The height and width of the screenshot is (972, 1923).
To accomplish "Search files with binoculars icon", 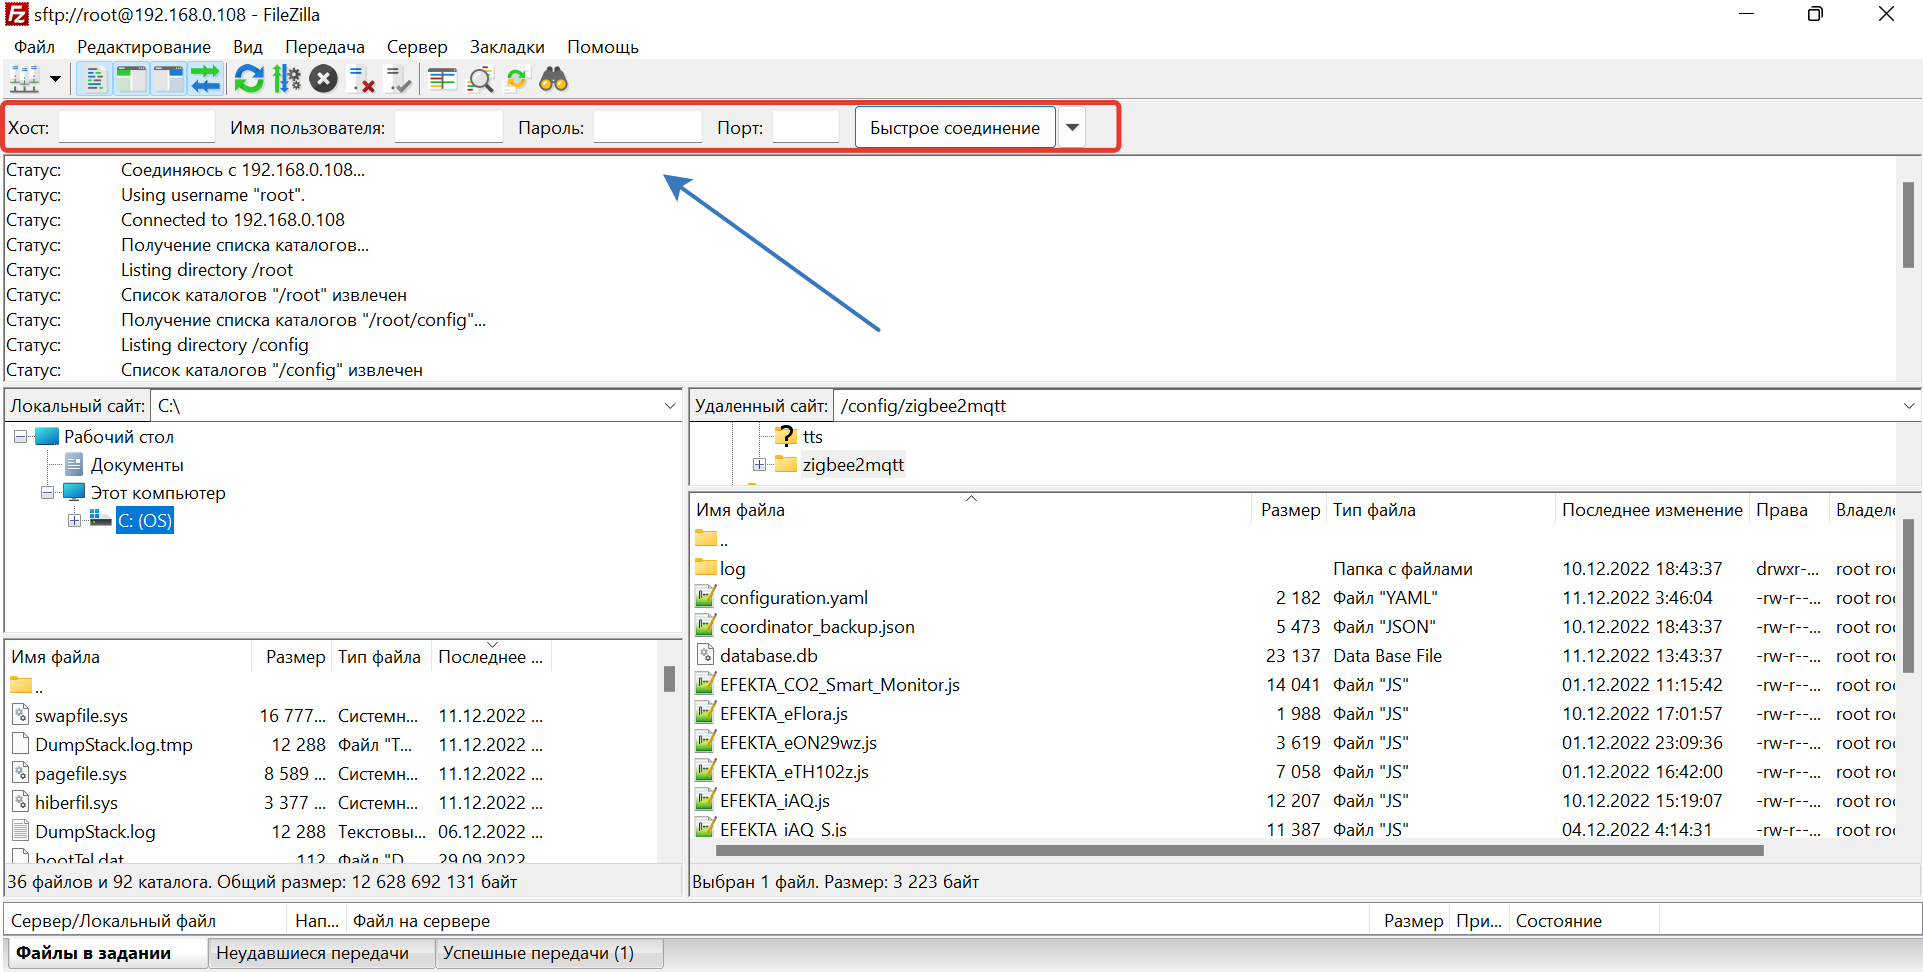I will [x=554, y=78].
